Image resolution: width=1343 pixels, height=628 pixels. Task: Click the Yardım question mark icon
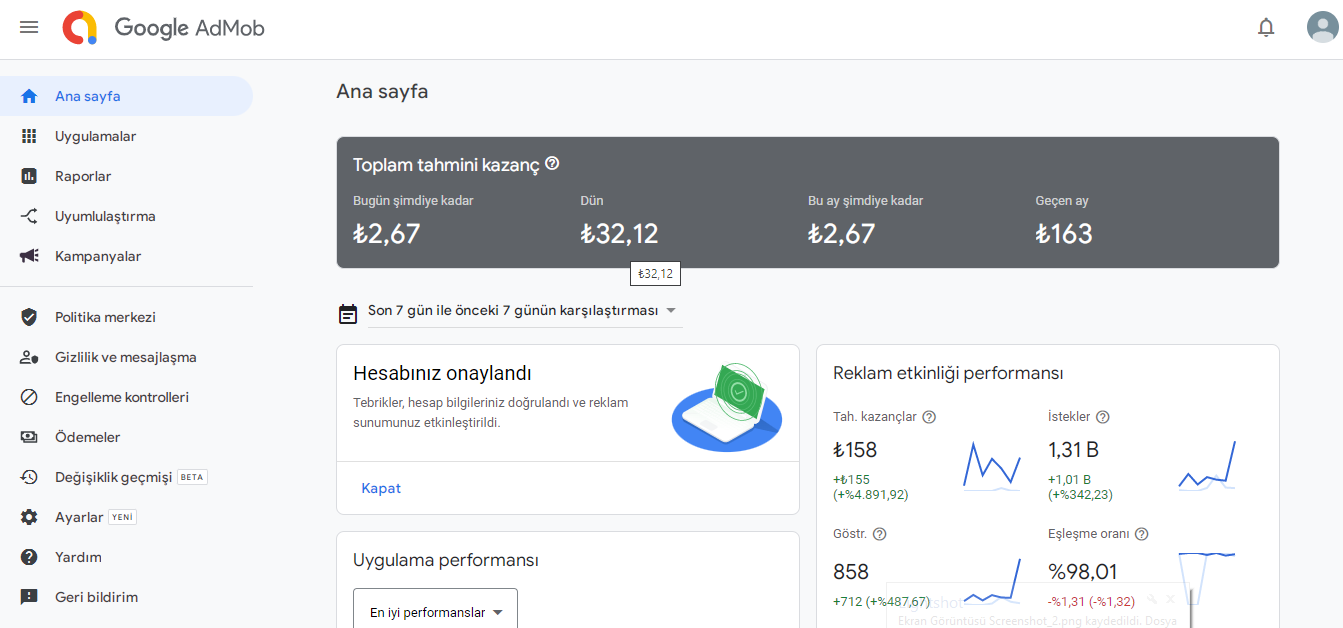click(x=29, y=557)
